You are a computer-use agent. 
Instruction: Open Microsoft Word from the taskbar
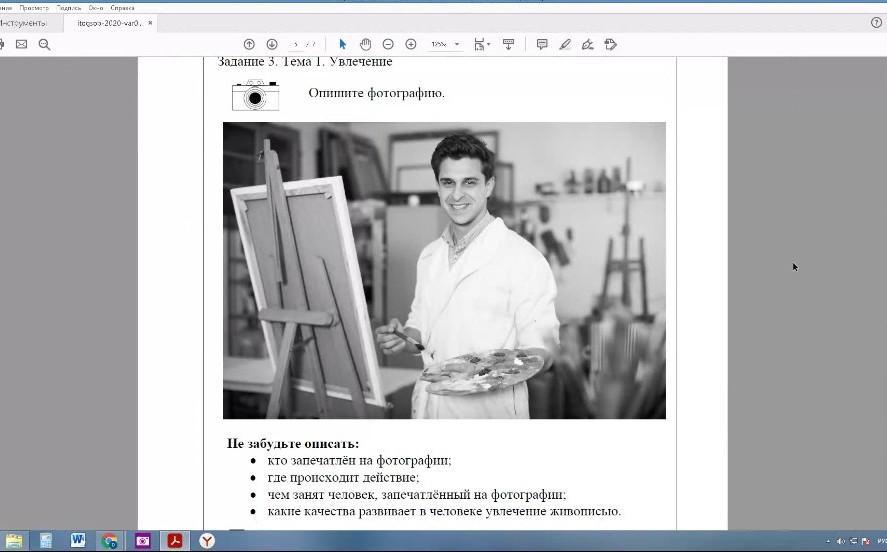78,541
